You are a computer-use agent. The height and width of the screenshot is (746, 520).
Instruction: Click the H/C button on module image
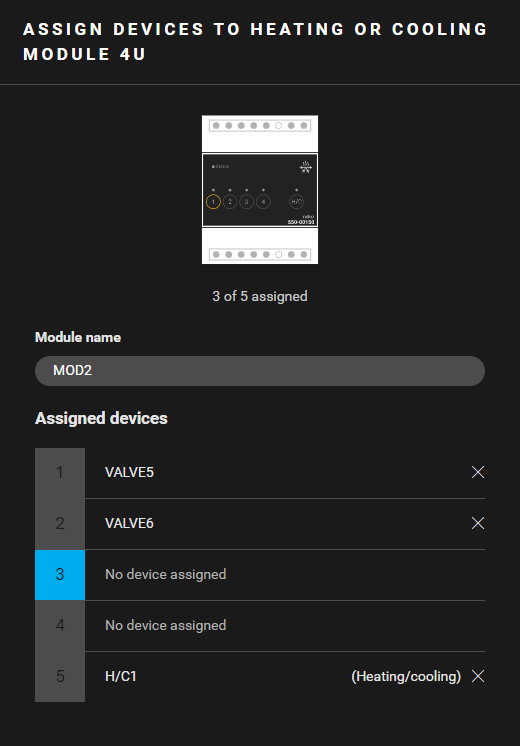point(296,202)
